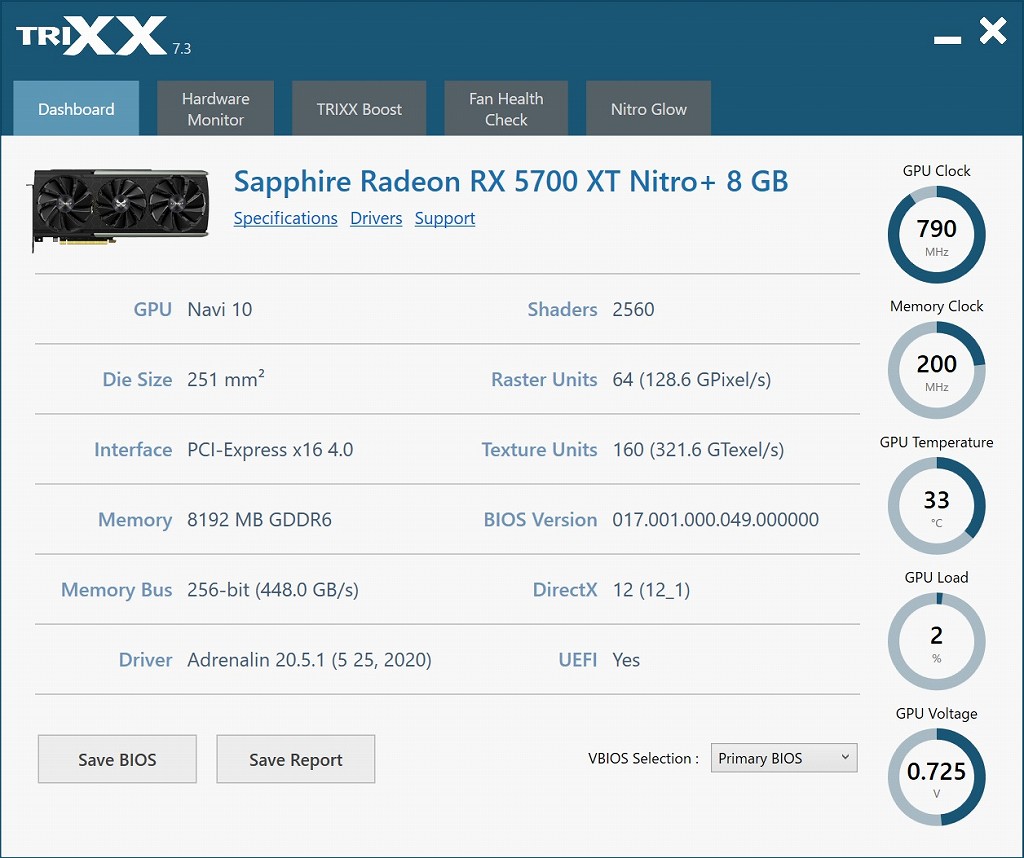Click the GPU Voltage gauge

936,777
